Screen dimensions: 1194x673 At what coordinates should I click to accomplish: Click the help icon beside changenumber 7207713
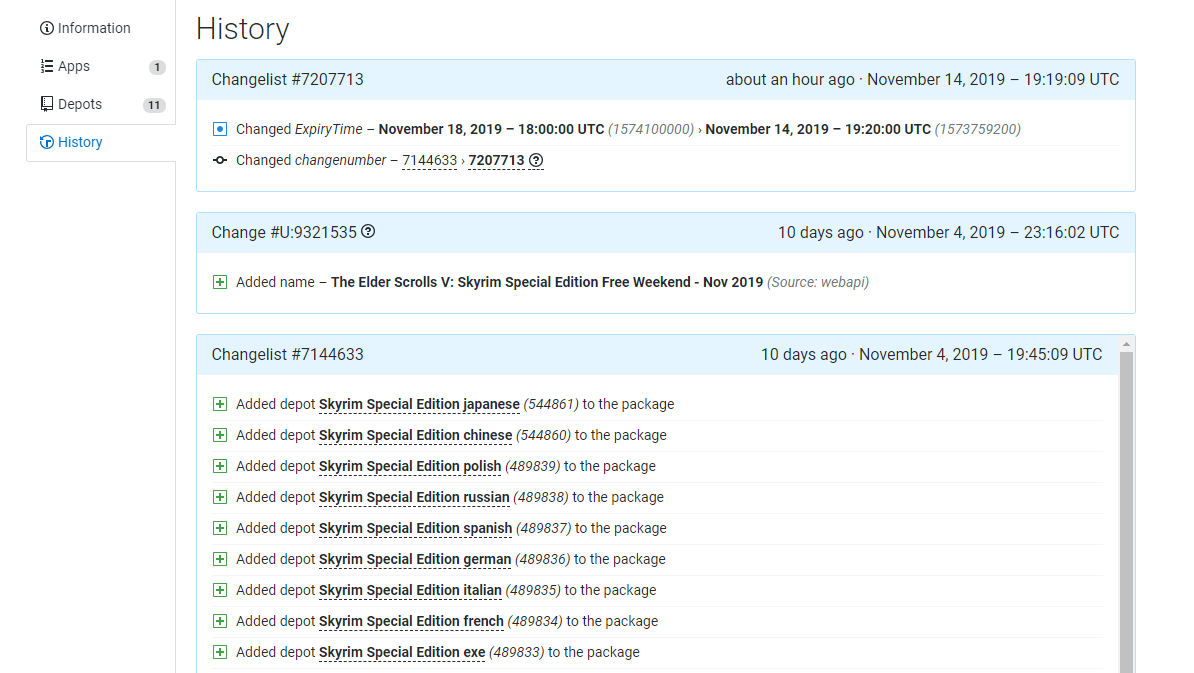tap(536, 160)
